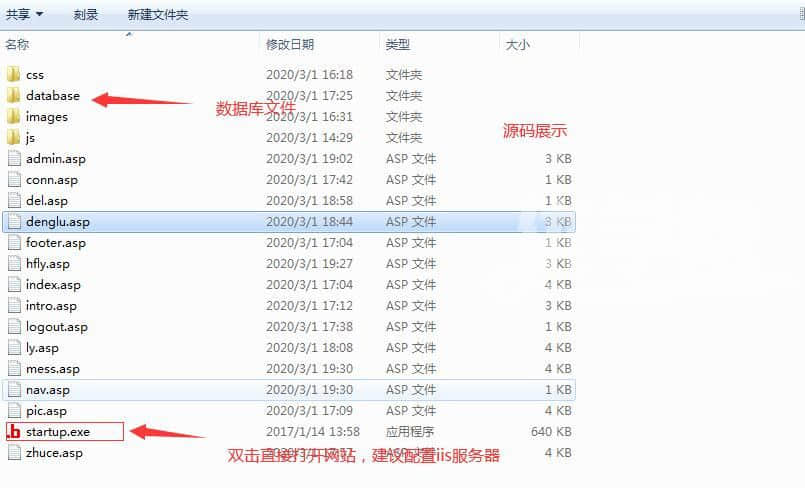
Task: Open the 共享 dropdown menu
Action: click(x=25, y=15)
